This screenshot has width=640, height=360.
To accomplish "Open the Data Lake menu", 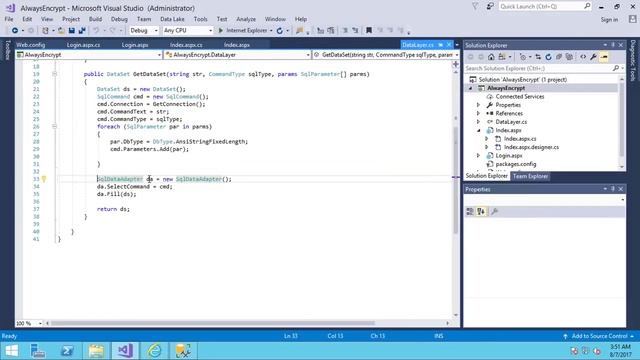I will point(172,19).
